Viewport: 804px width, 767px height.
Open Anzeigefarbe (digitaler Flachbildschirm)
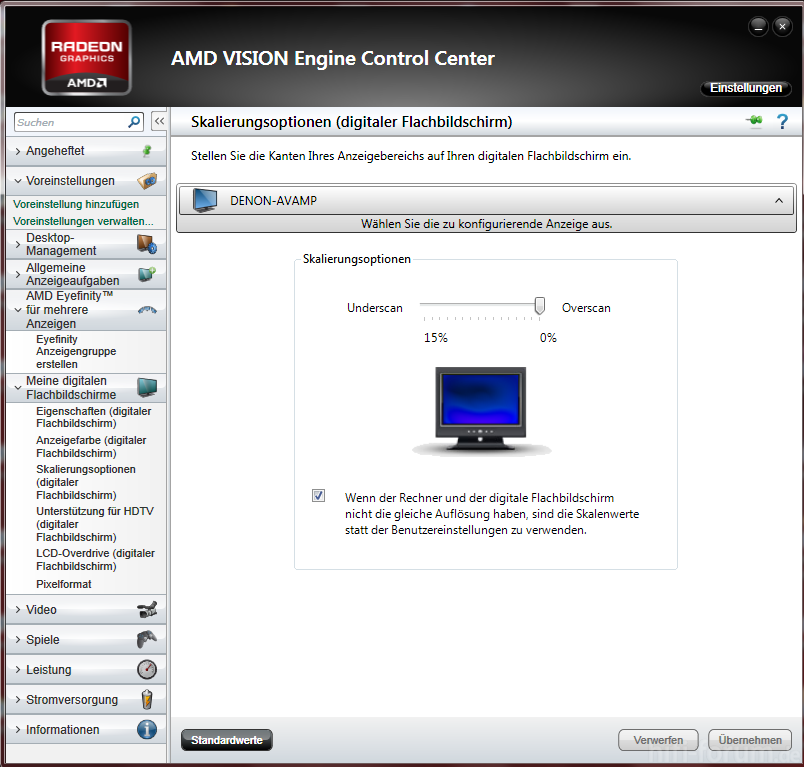[x=91, y=447]
